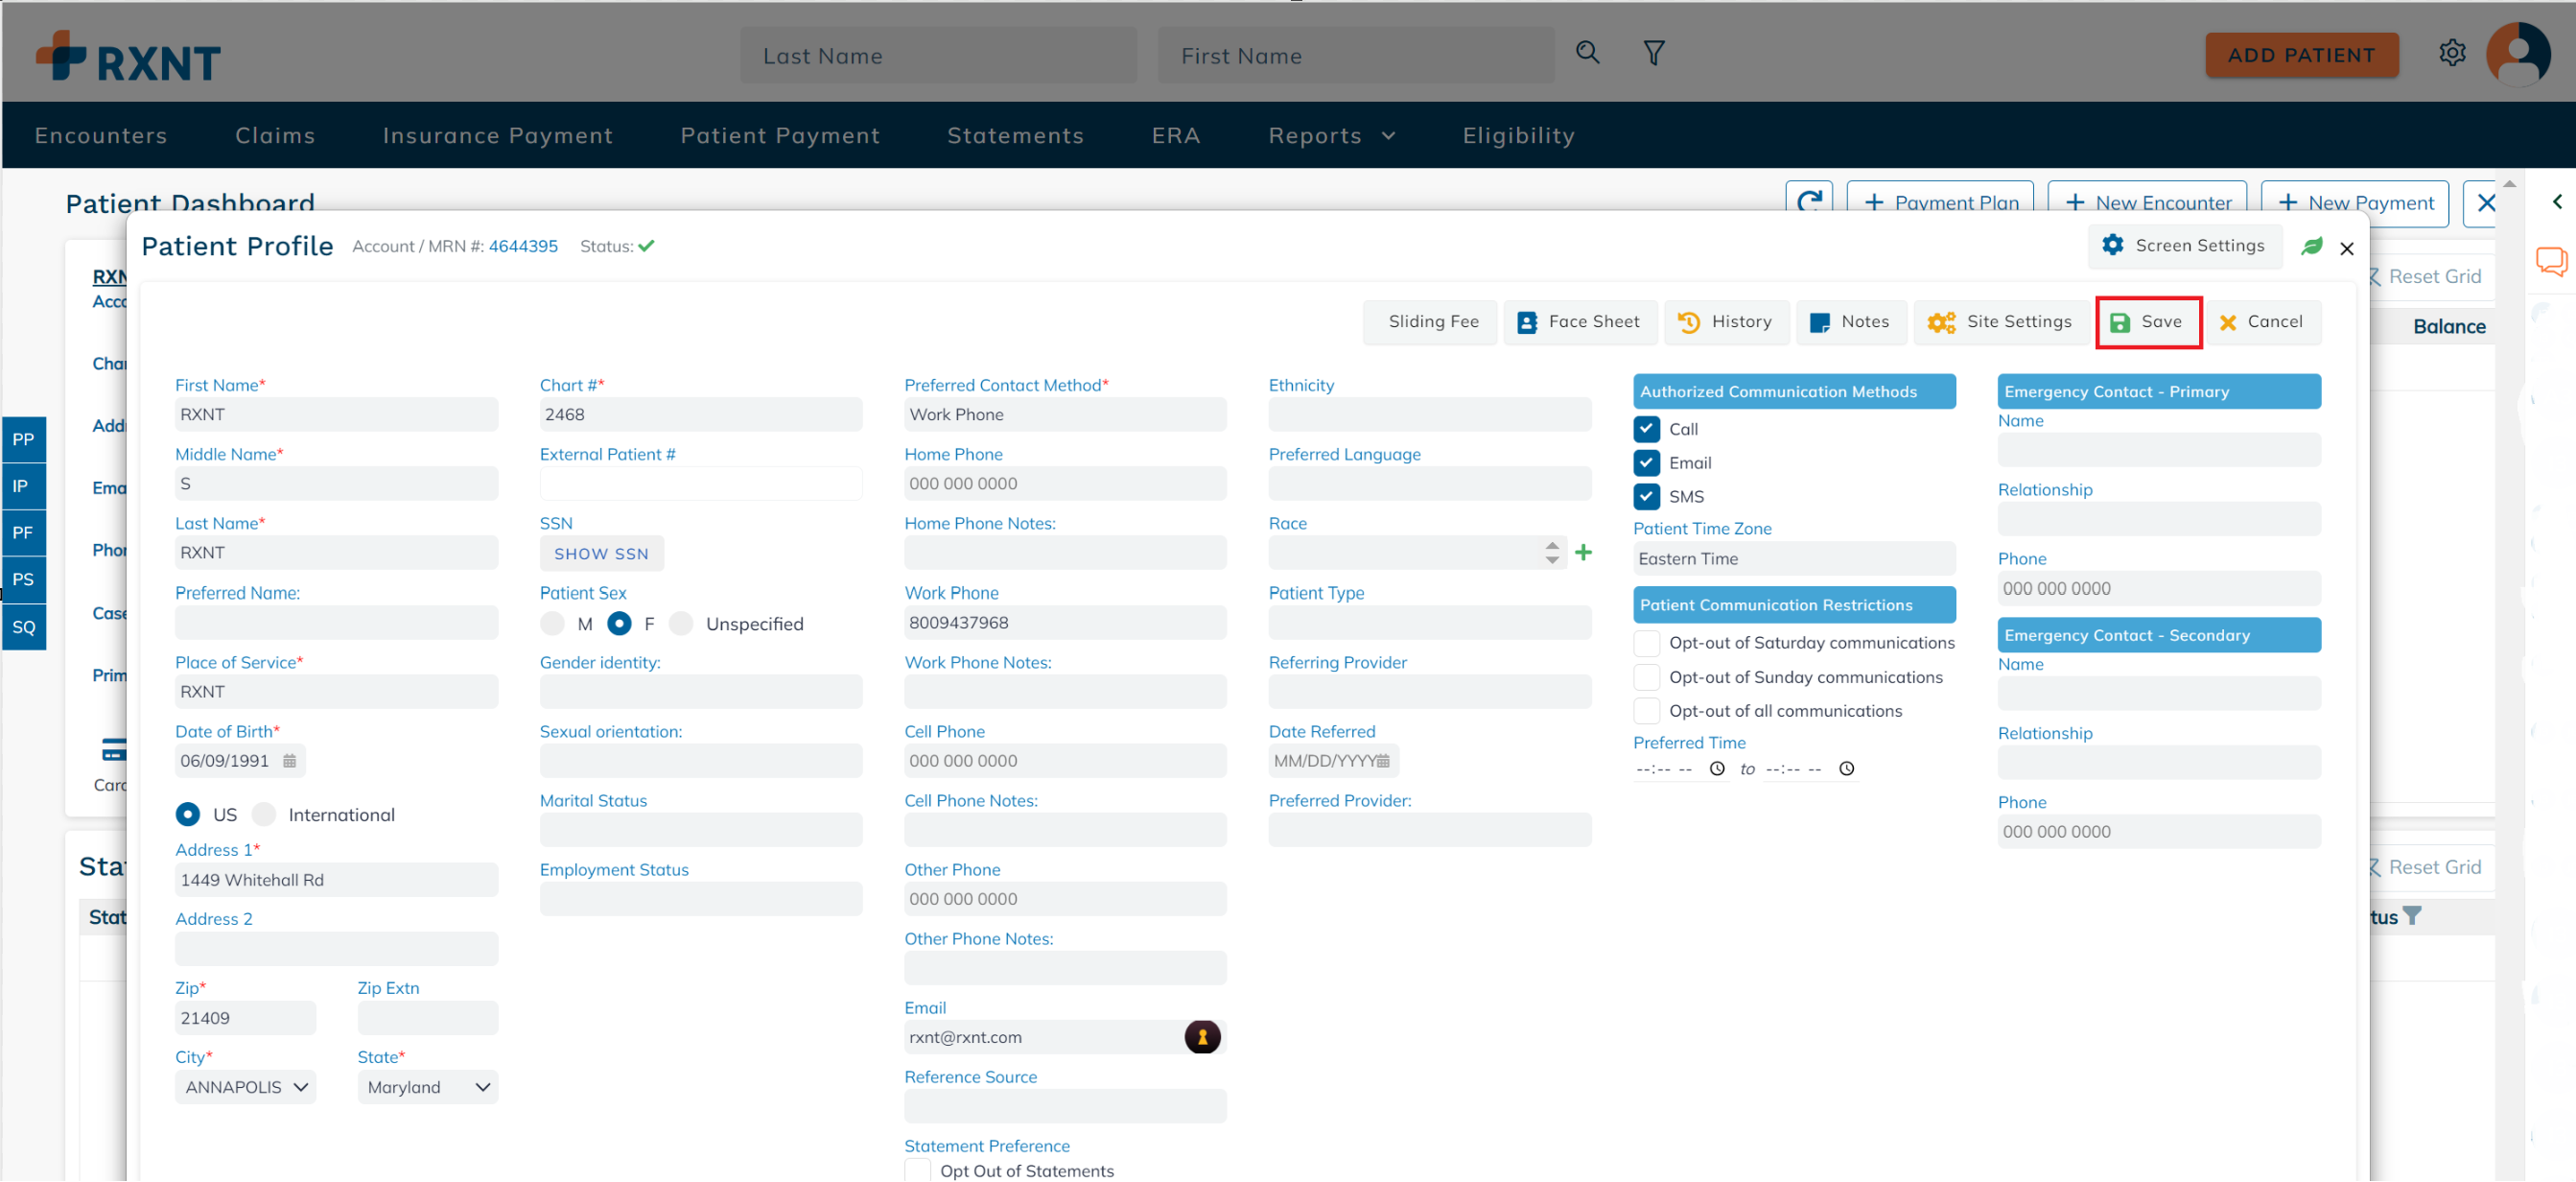Image resolution: width=2576 pixels, height=1182 pixels.
Task: Check Opt-out of Saturday communications
Action: [x=1646, y=642]
